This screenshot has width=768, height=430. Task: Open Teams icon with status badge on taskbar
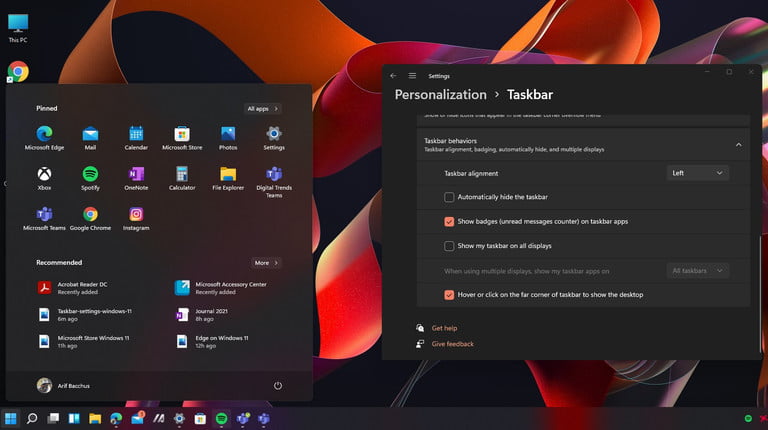(243, 418)
